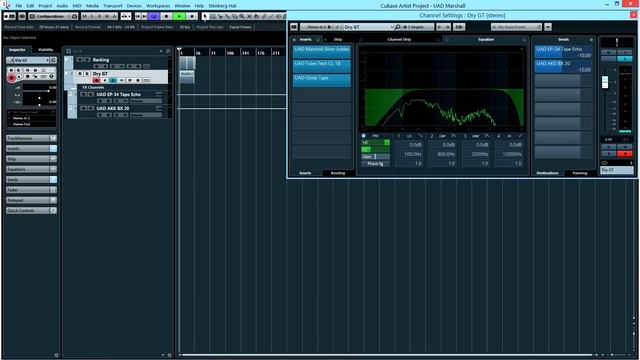Expand the Notepad inspector section
Image resolution: width=640 pixels, height=360 pixels.
31,200
